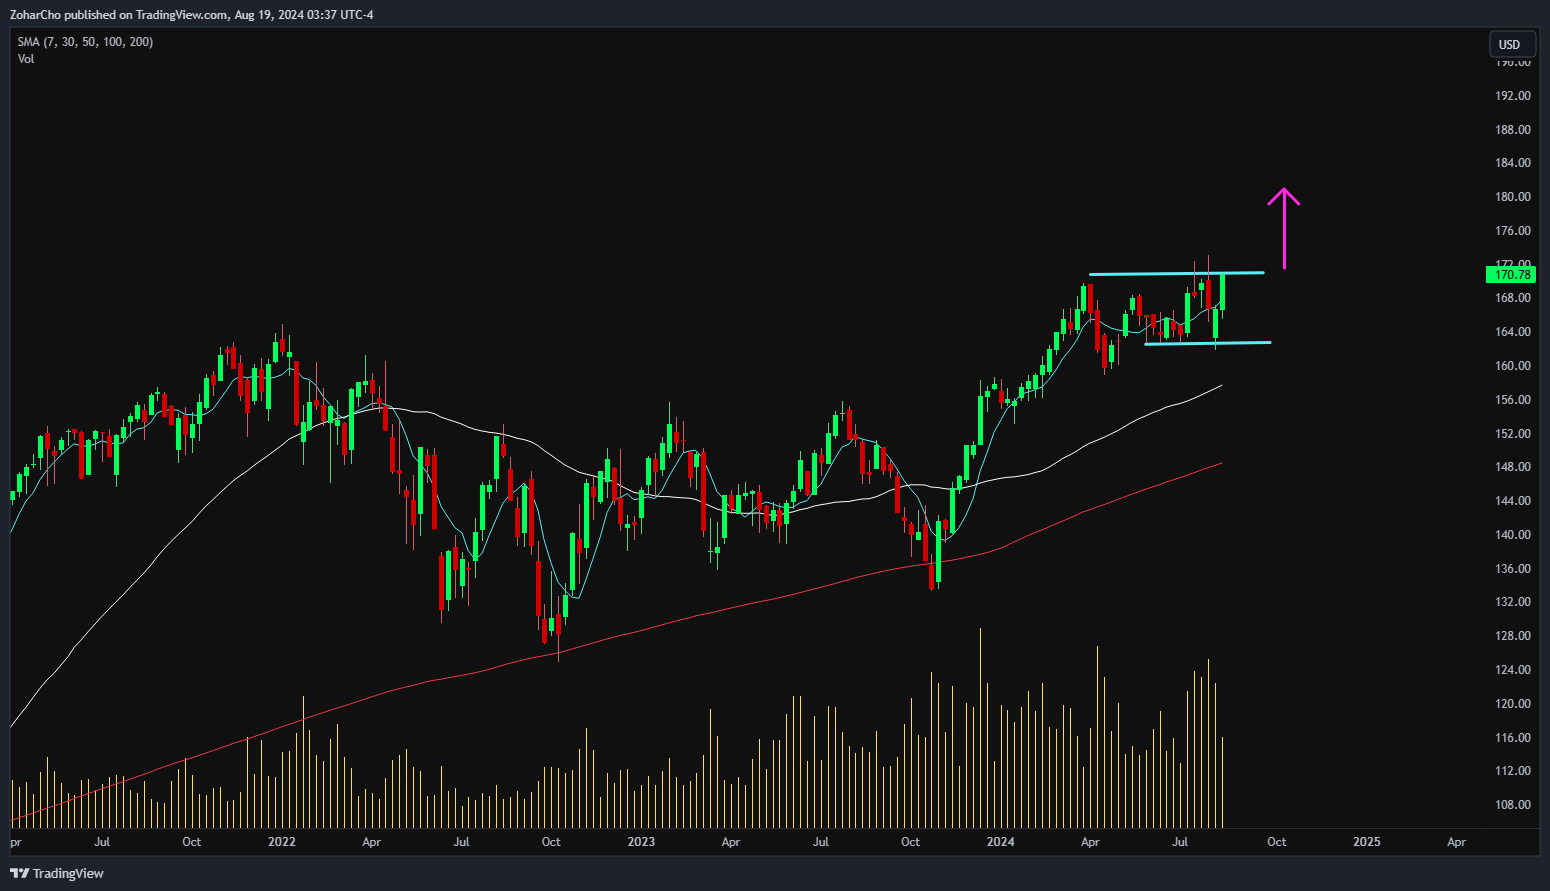Click the 160.00 price axis label
1550x891 pixels.
point(1512,366)
